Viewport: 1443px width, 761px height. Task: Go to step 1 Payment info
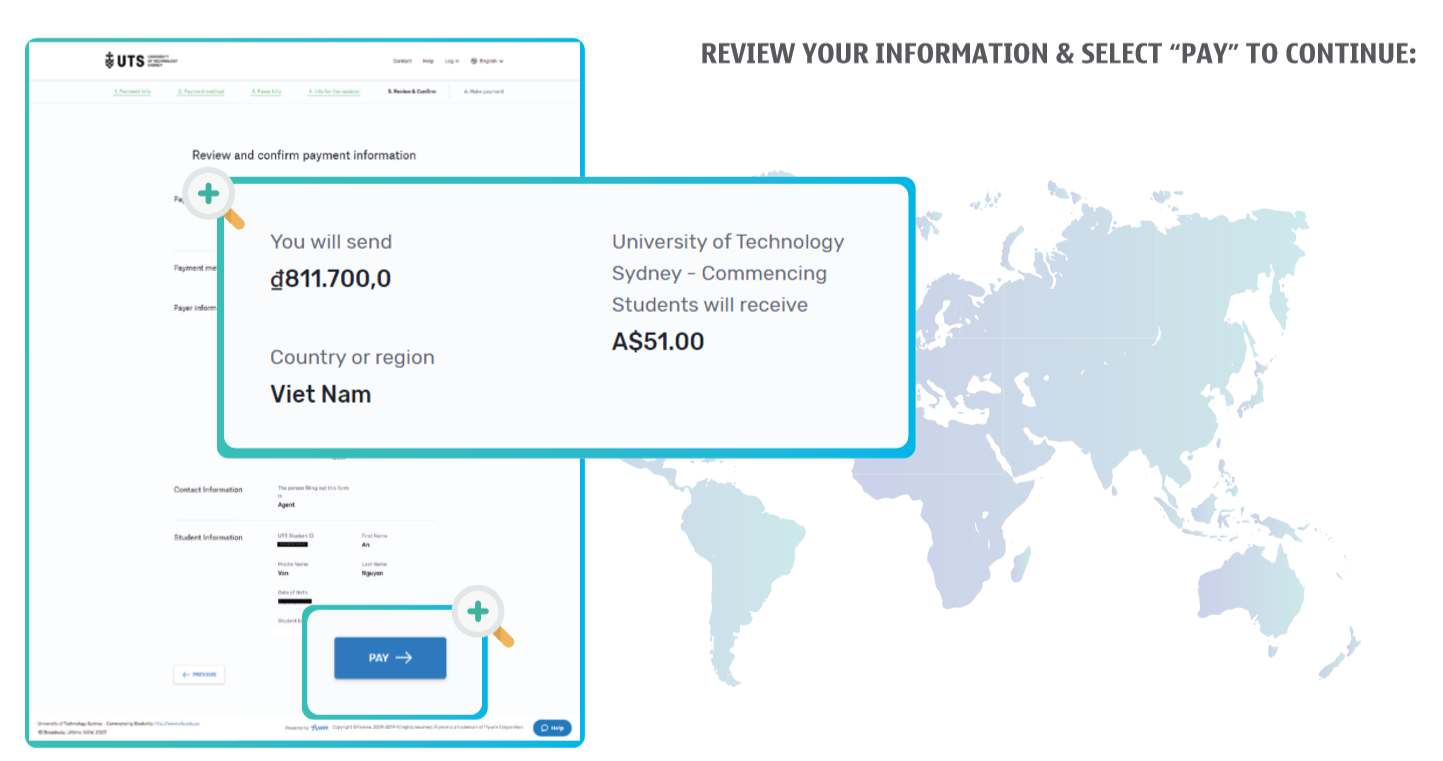pos(132,91)
